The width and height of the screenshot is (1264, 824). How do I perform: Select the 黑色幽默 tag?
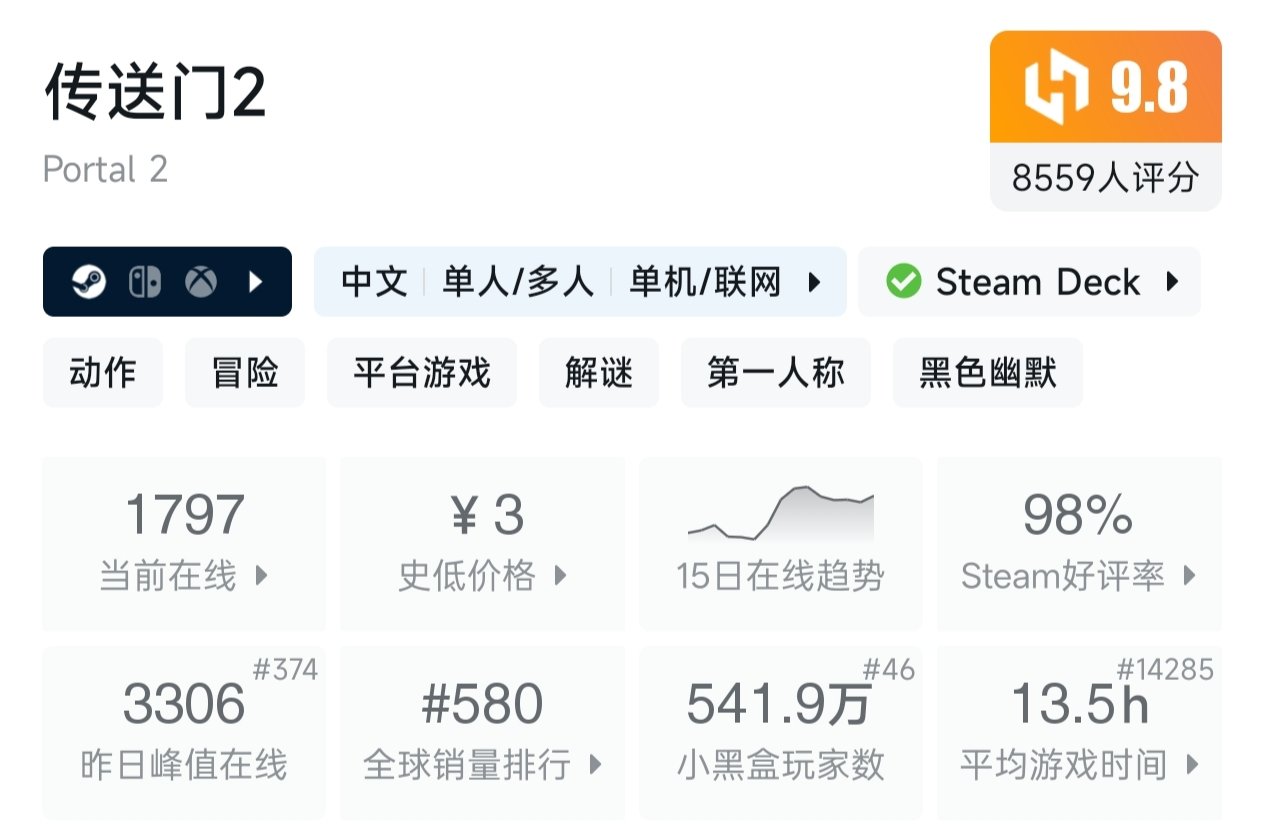[988, 373]
